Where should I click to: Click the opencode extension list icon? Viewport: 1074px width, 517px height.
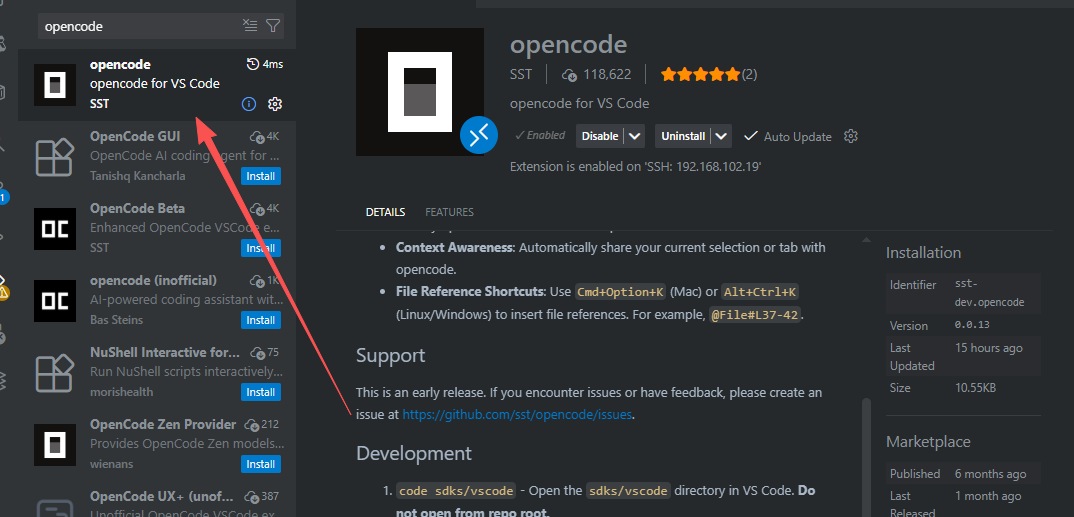pyautogui.click(x=55, y=85)
